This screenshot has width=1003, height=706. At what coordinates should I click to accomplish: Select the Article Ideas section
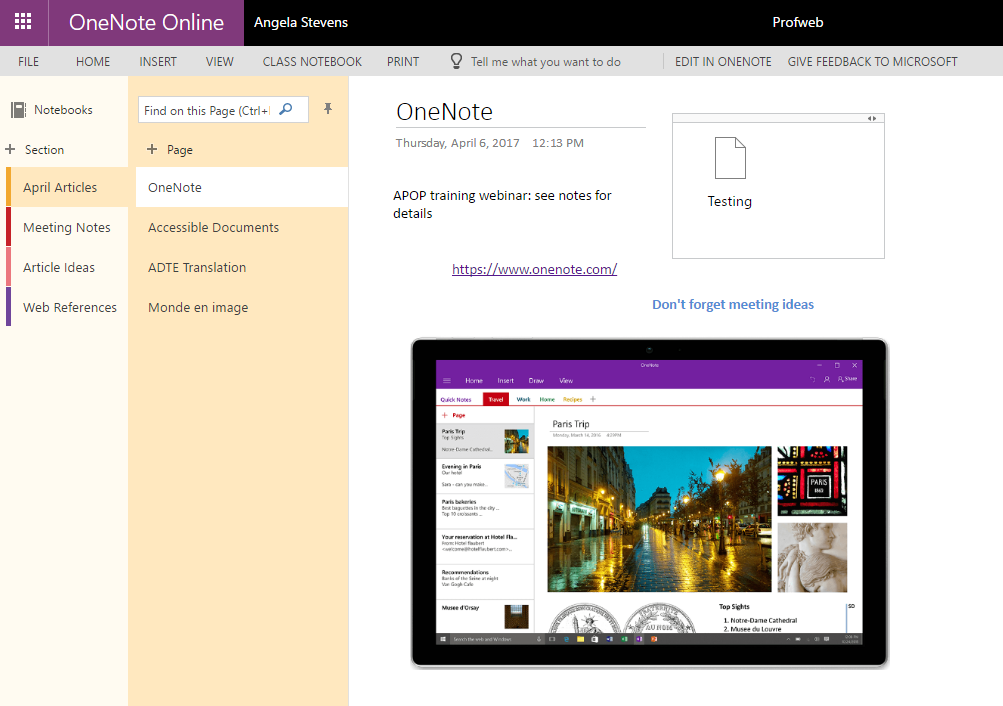click(67, 267)
